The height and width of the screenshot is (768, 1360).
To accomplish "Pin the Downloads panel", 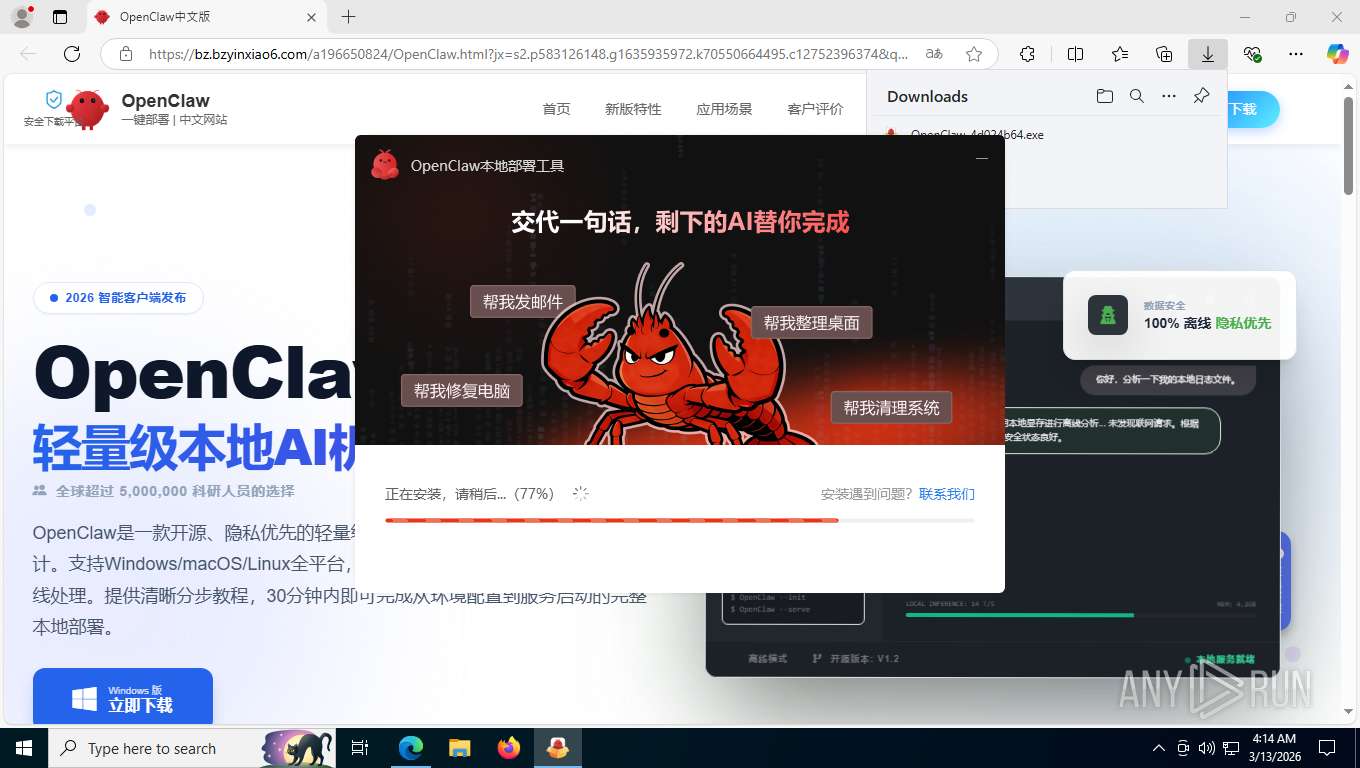I will [1201, 96].
